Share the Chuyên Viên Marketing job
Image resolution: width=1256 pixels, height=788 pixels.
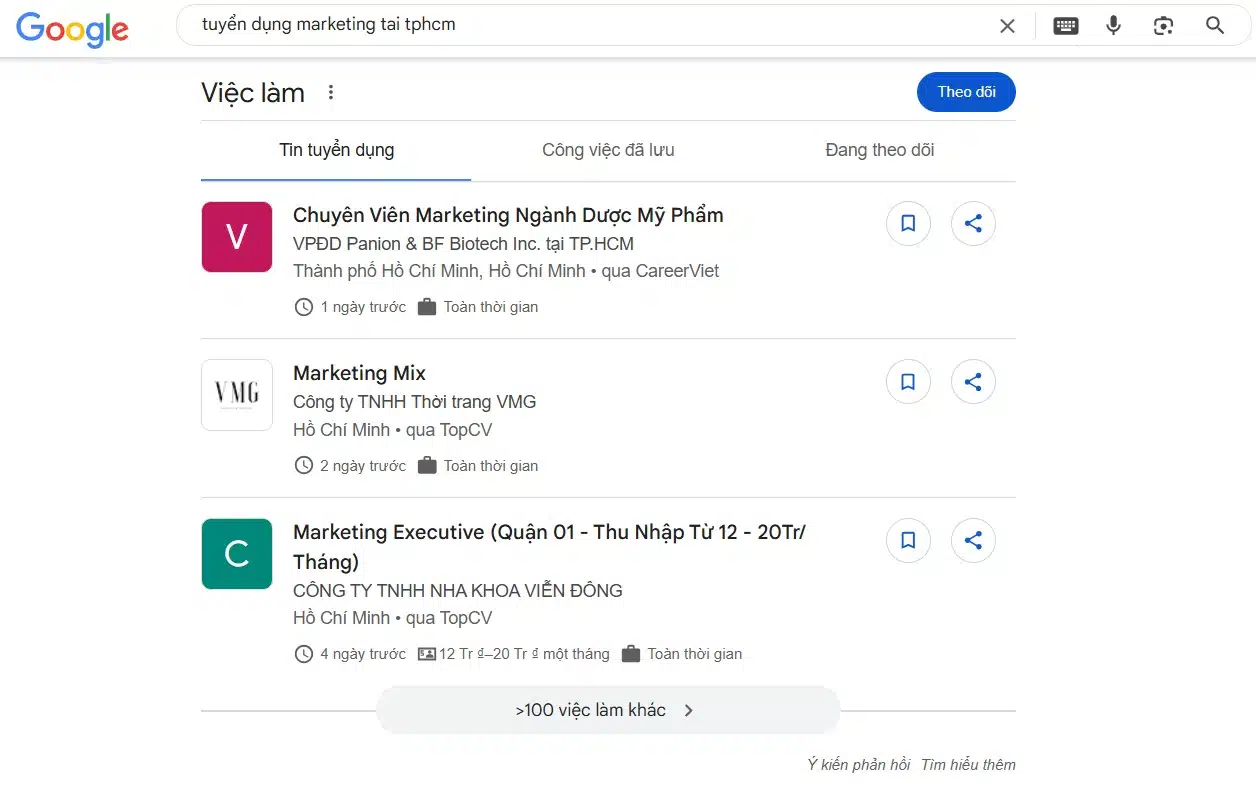pos(973,224)
